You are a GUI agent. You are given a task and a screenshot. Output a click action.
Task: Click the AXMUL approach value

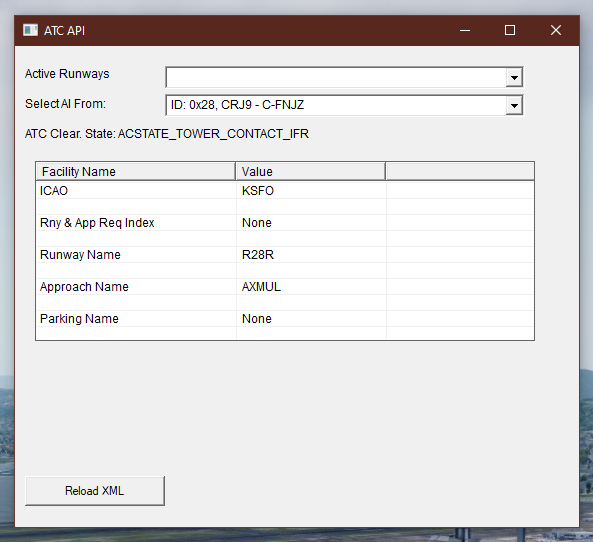261,287
